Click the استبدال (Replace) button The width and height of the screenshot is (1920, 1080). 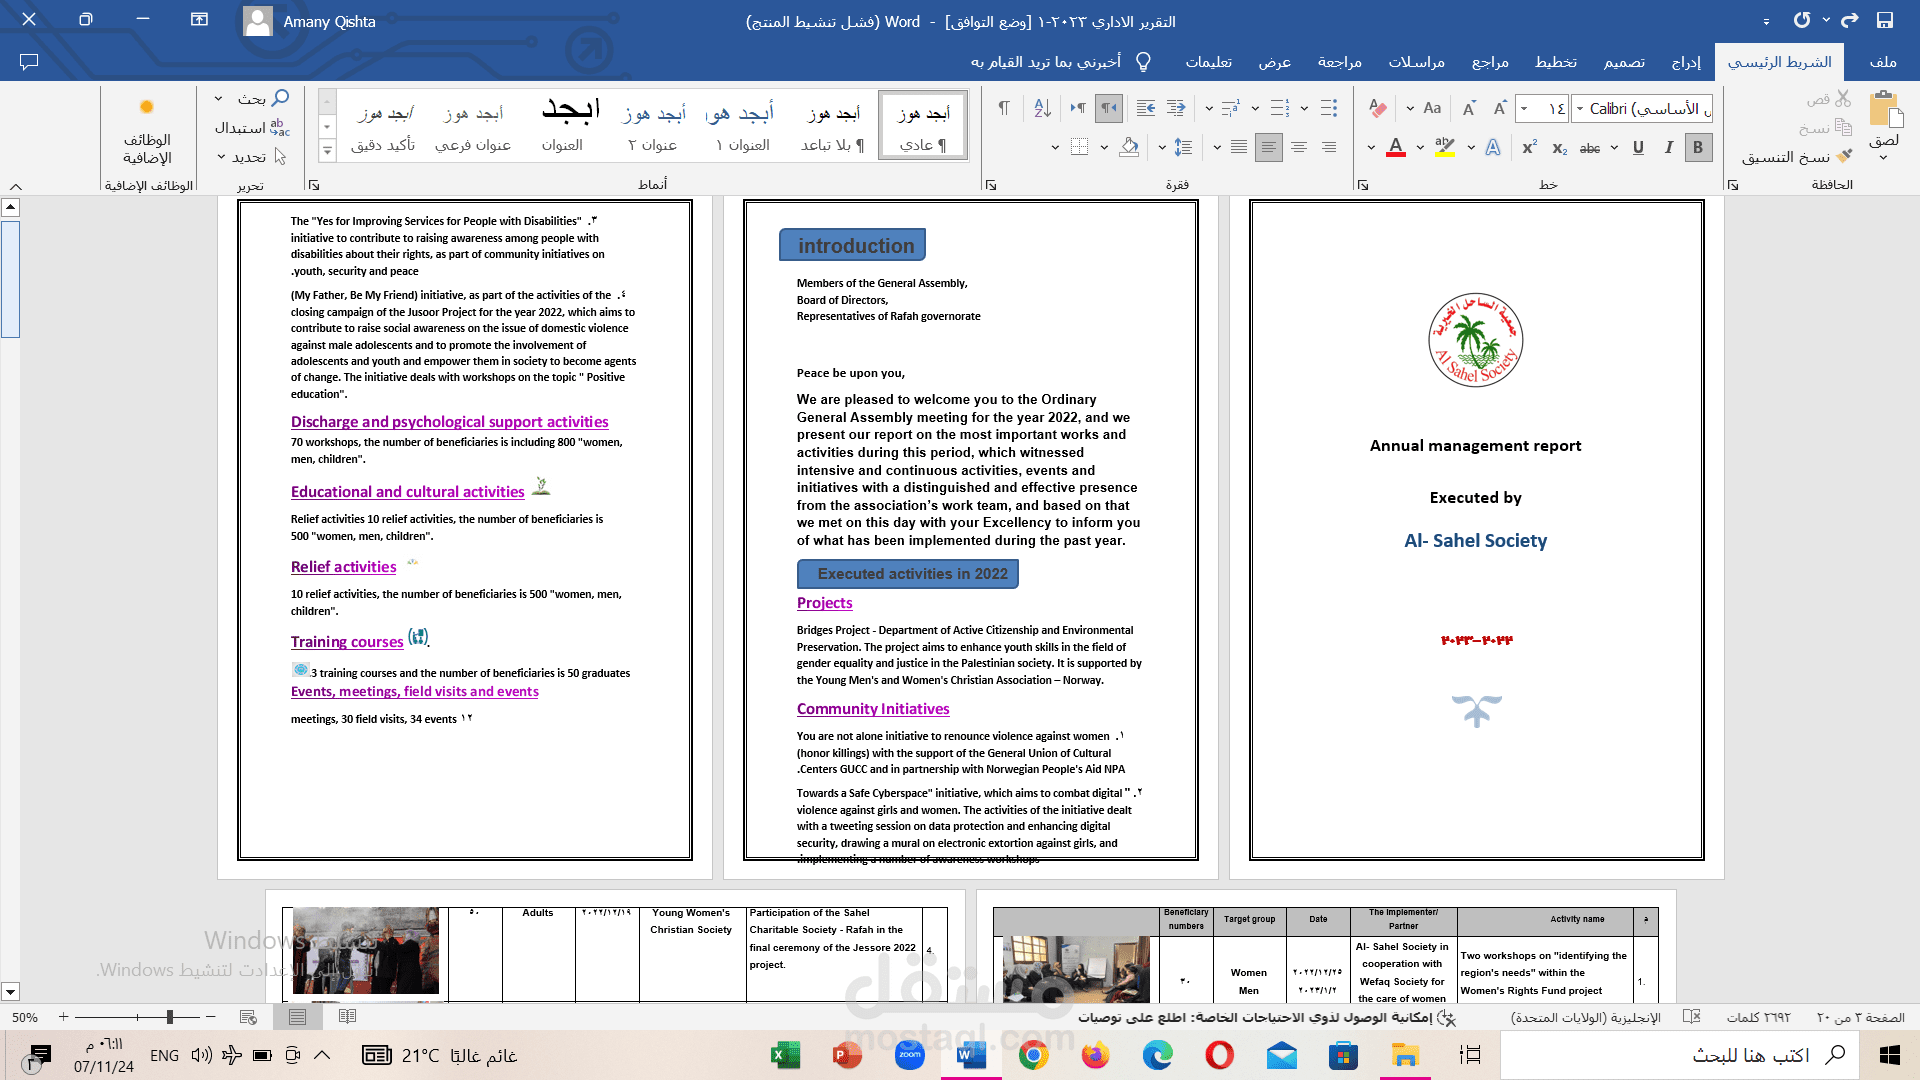tap(251, 128)
